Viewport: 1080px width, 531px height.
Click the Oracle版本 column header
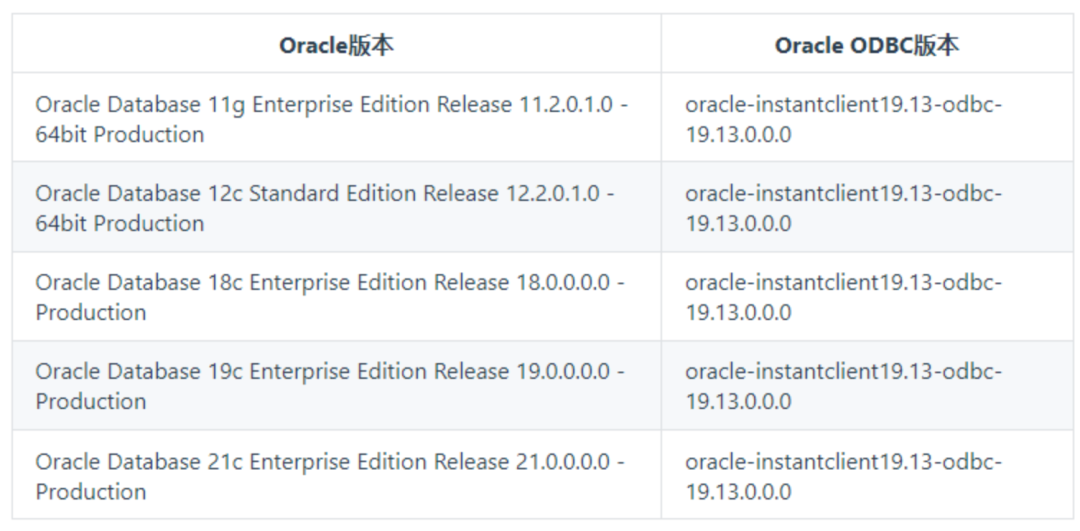pyautogui.click(x=337, y=45)
